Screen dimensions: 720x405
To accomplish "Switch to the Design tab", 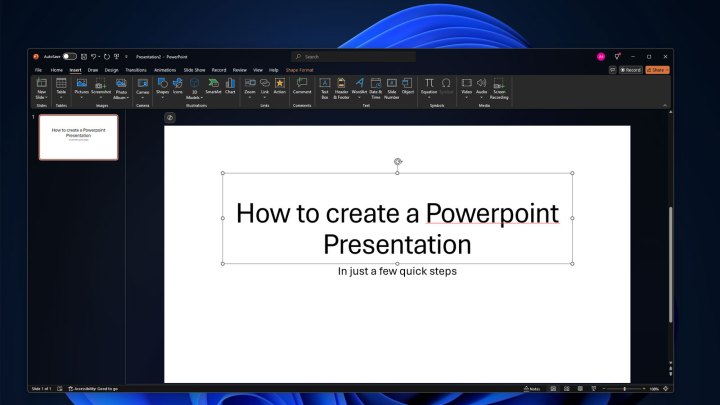I will pos(111,70).
